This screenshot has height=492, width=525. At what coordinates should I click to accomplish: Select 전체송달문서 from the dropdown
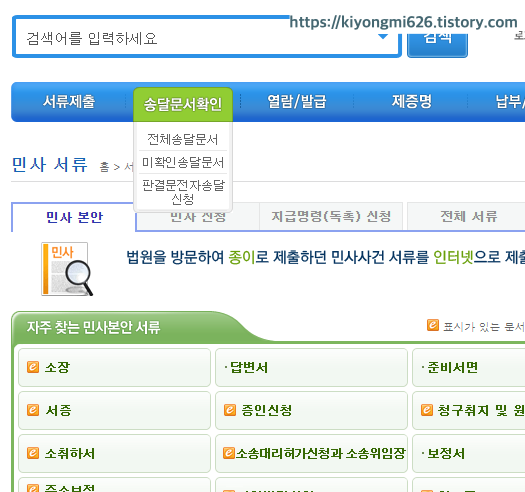(183, 139)
